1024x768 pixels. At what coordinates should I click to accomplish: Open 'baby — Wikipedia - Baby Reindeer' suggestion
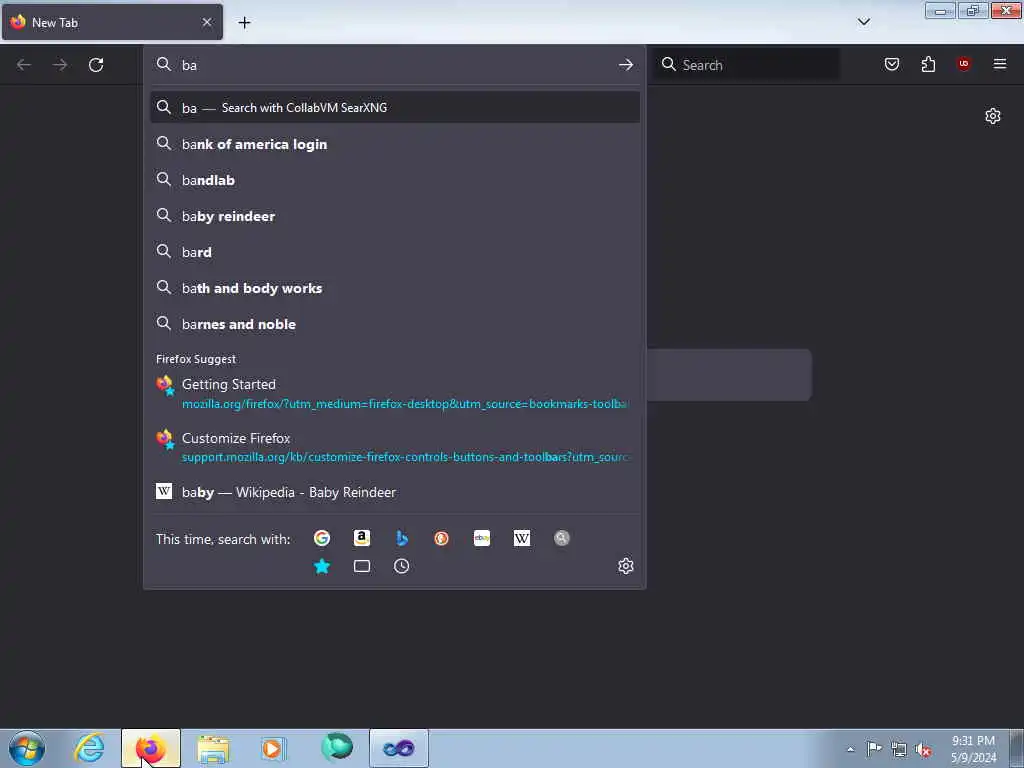(395, 492)
